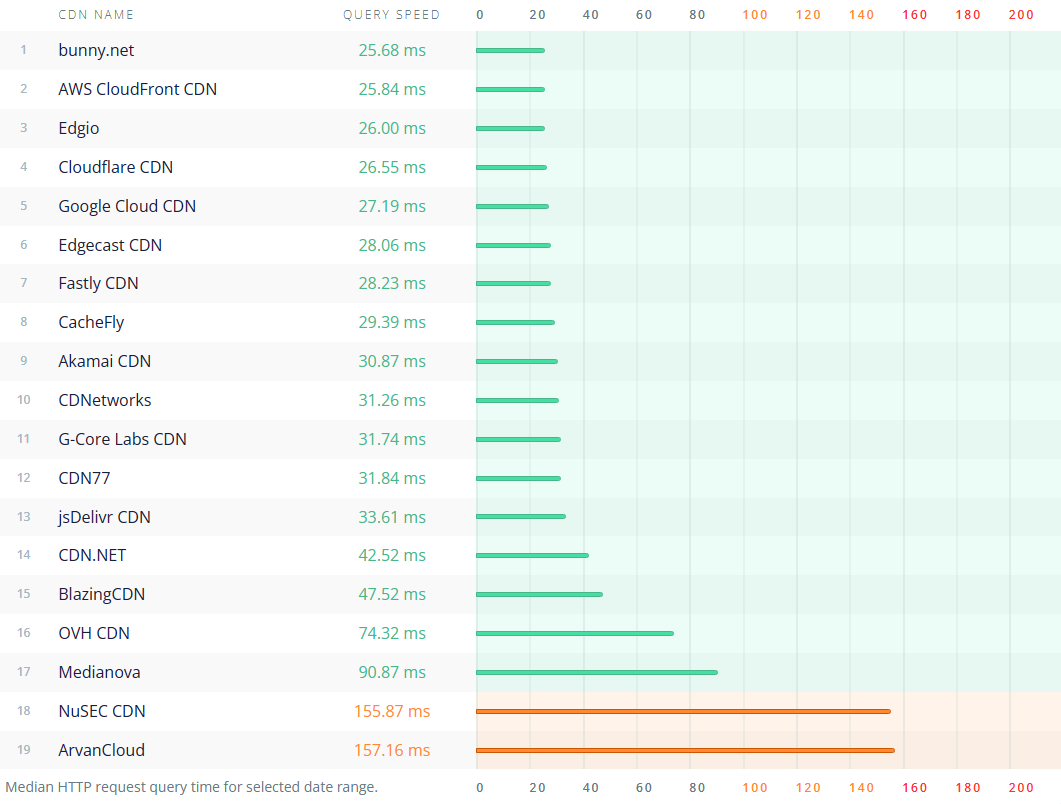Select the CDN77 name
The width and height of the screenshot is (1061, 804).
(x=84, y=478)
